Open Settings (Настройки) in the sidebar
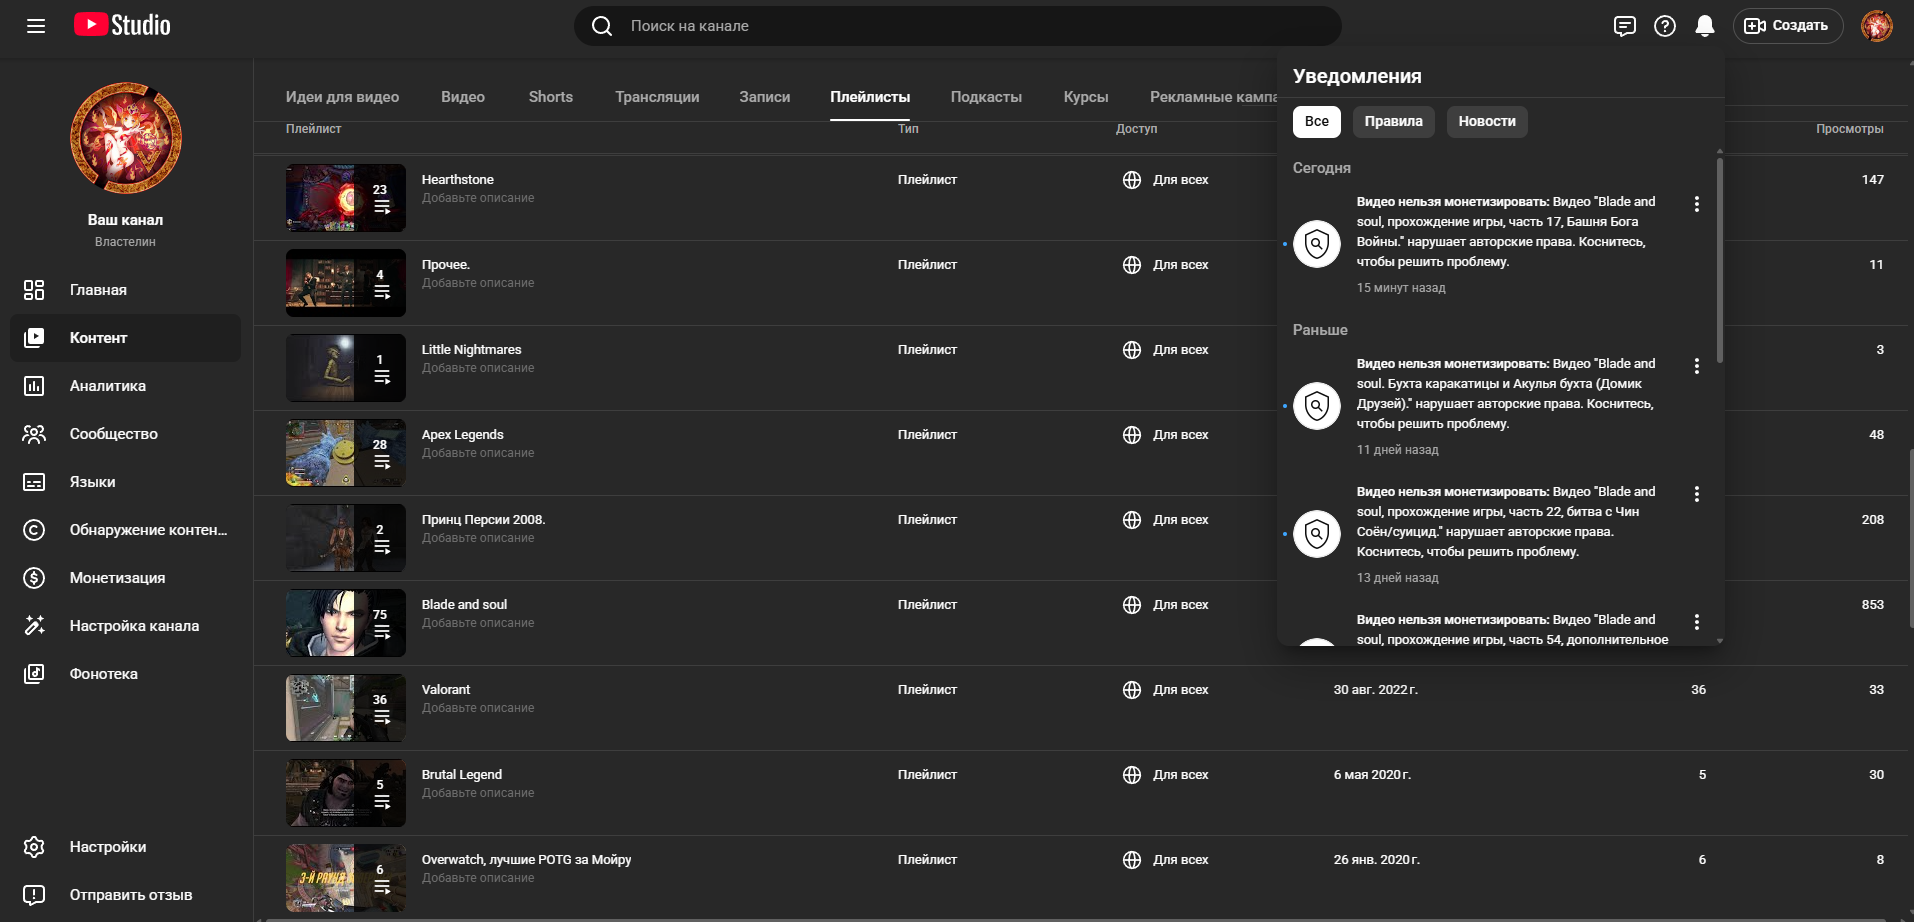This screenshot has height=922, width=1914. (x=108, y=847)
